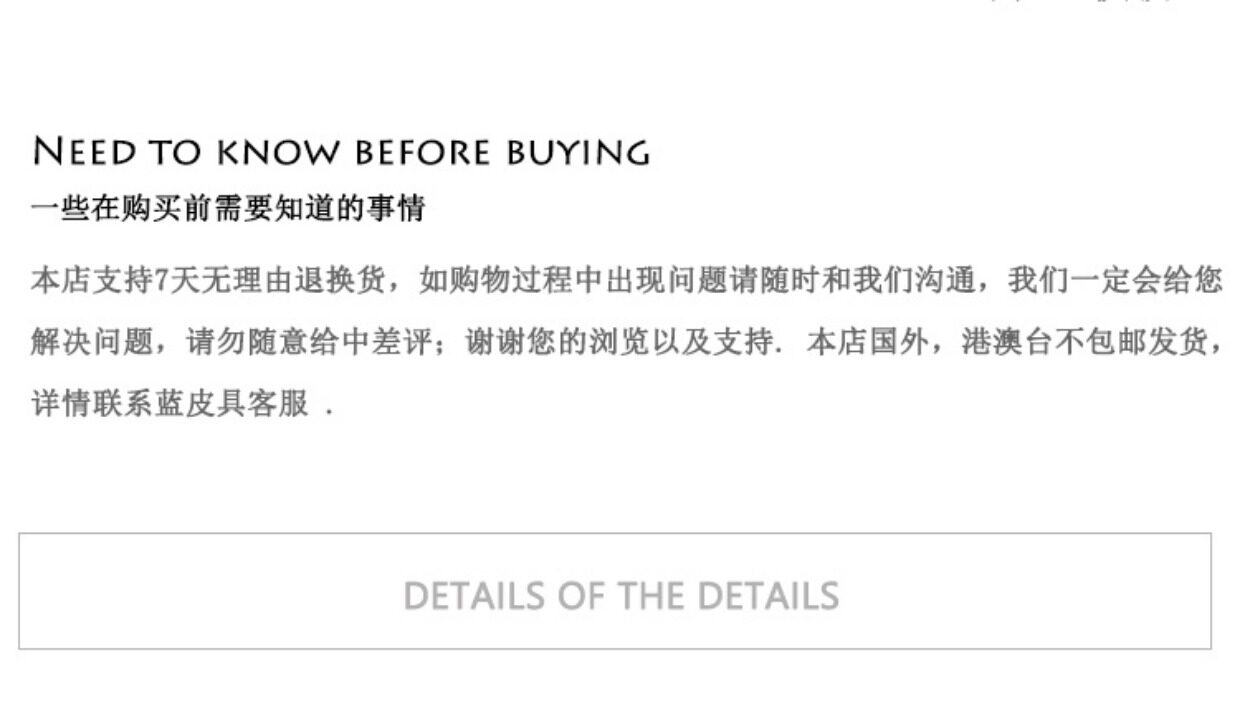Viewport: 1240px width, 706px height.
Task: Click the word "BEFORE" in the heading
Action: pos(423,153)
